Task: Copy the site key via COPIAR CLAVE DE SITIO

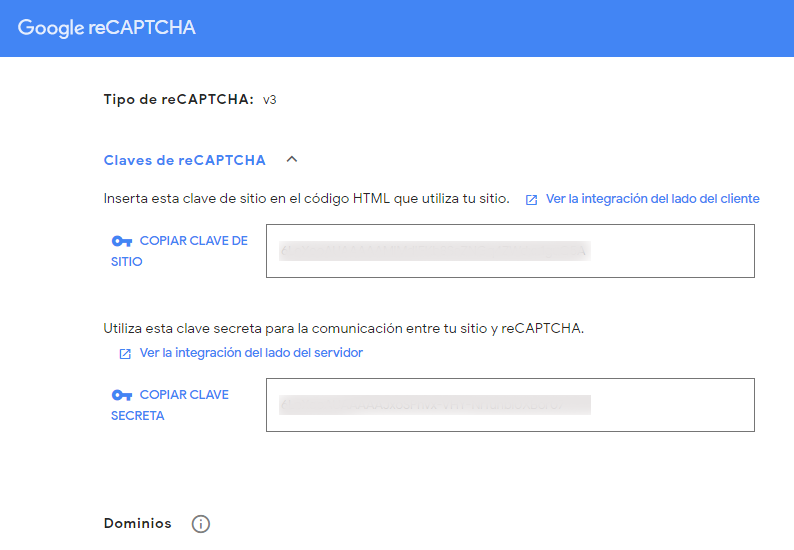Action: pos(180,251)
